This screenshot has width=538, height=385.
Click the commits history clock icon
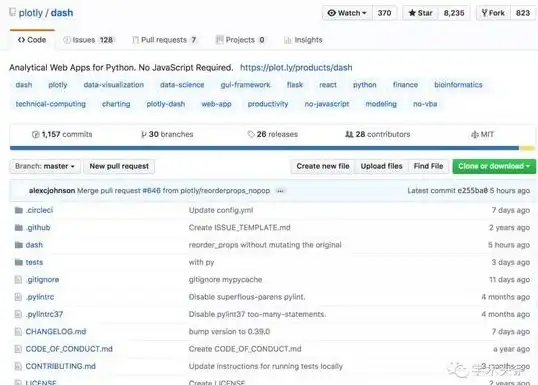pyautogui.click(x=35, y=135)
